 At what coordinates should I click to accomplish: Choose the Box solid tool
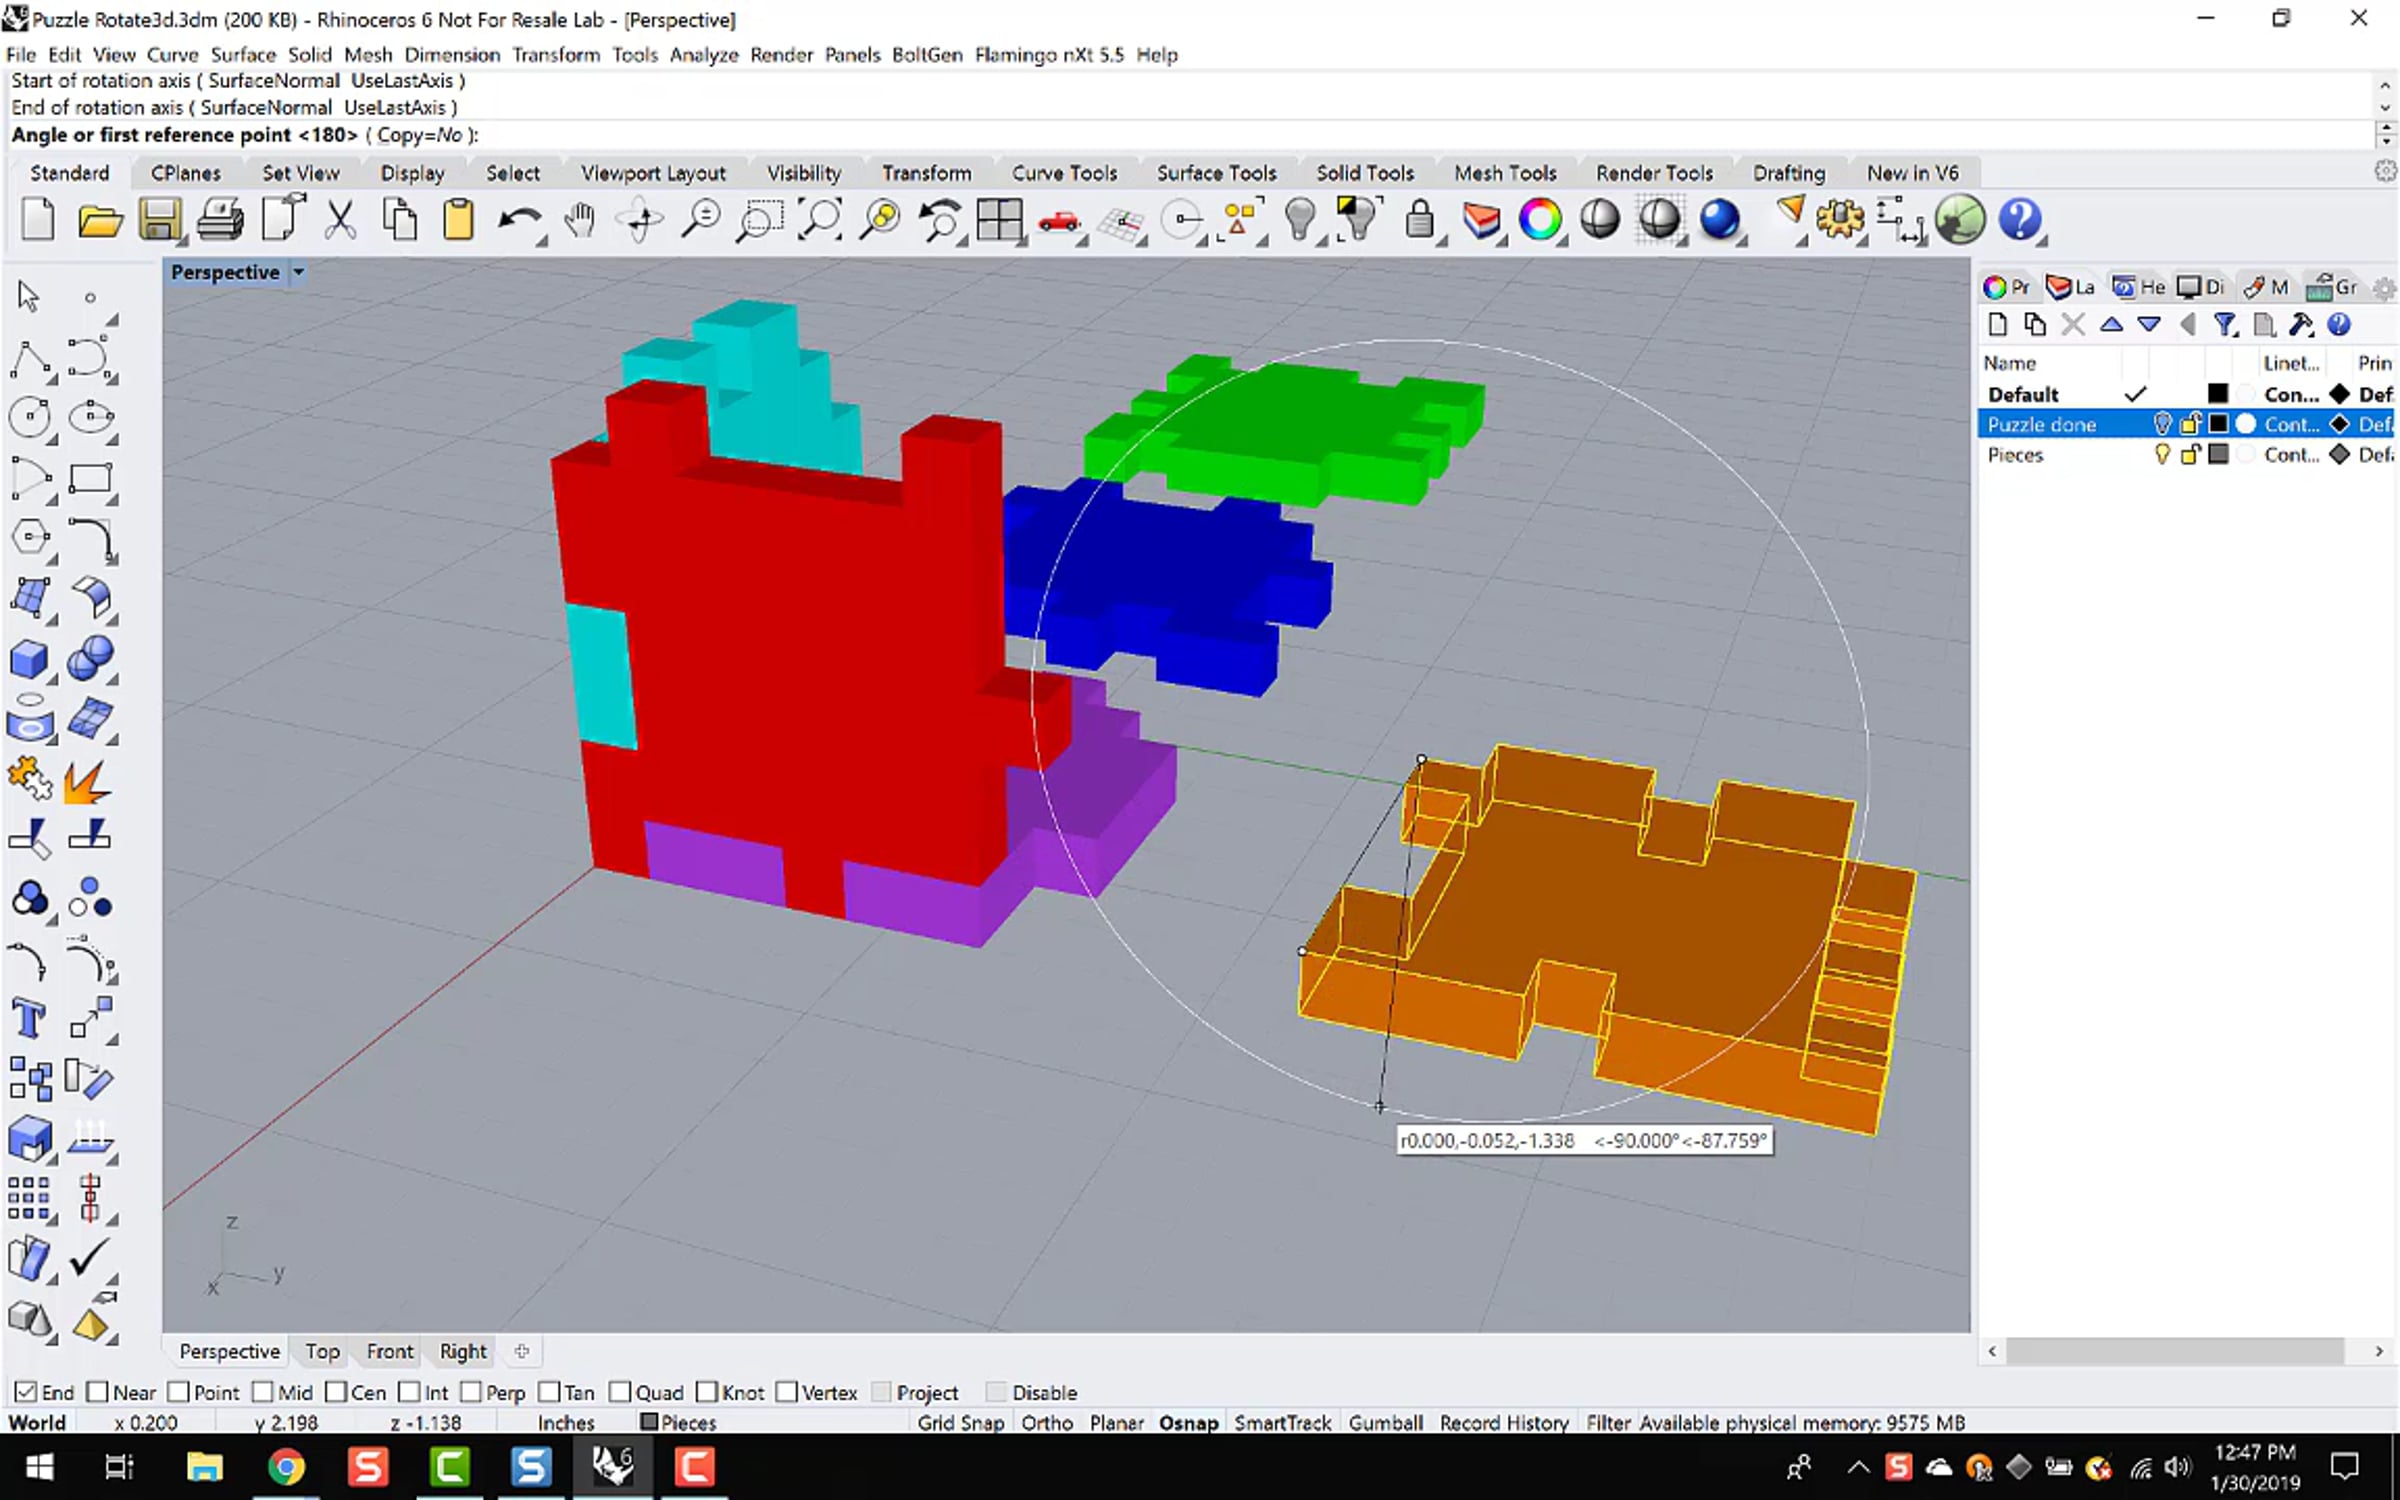tap(29, 660)
